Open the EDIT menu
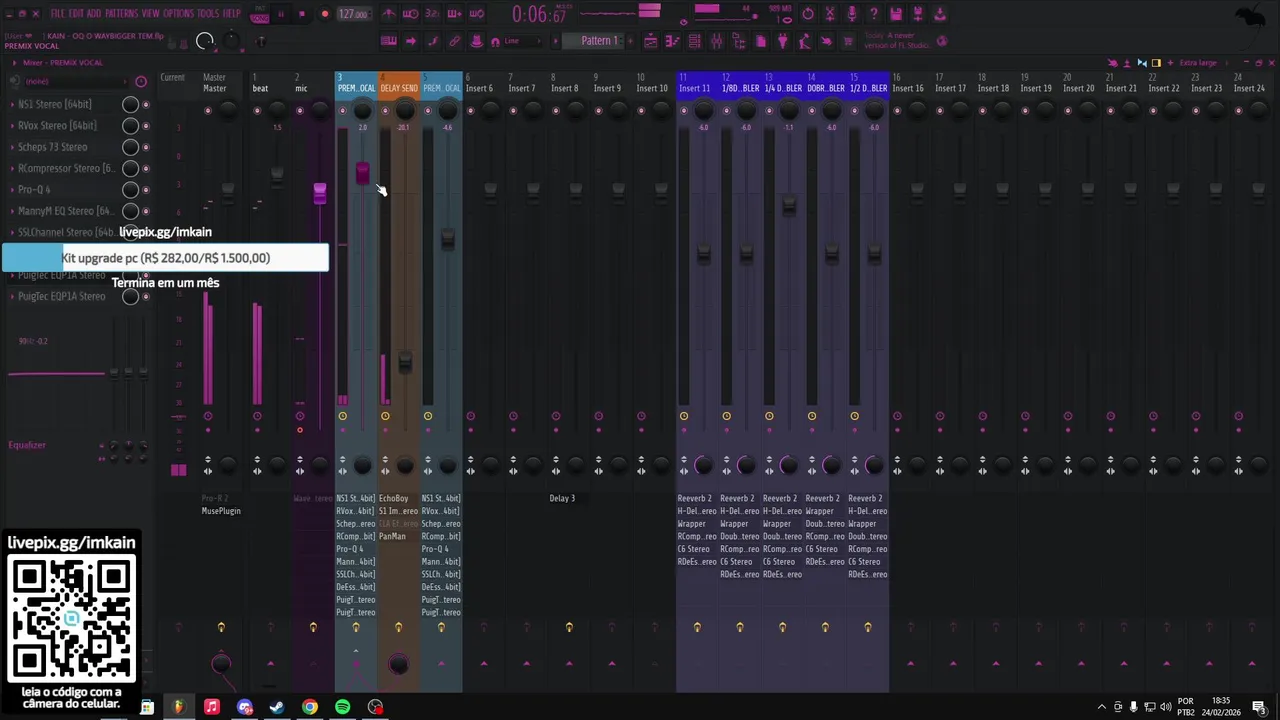The image size is (1280, 720). [76, 14]
